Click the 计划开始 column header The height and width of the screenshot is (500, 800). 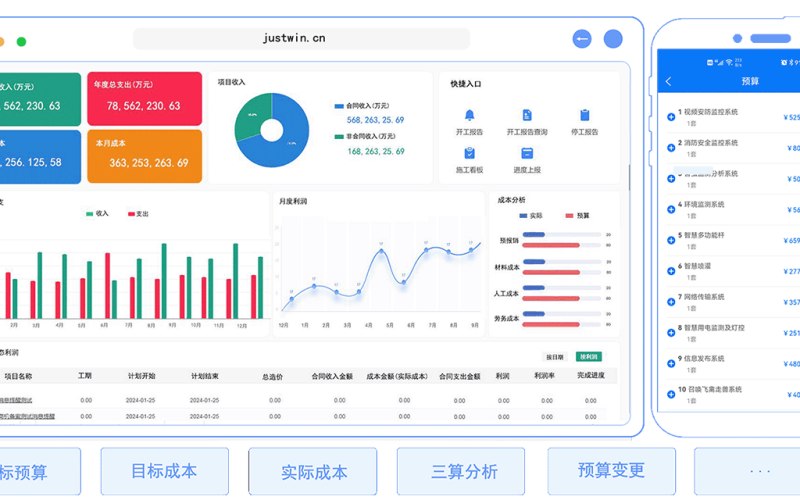point(141,376)
